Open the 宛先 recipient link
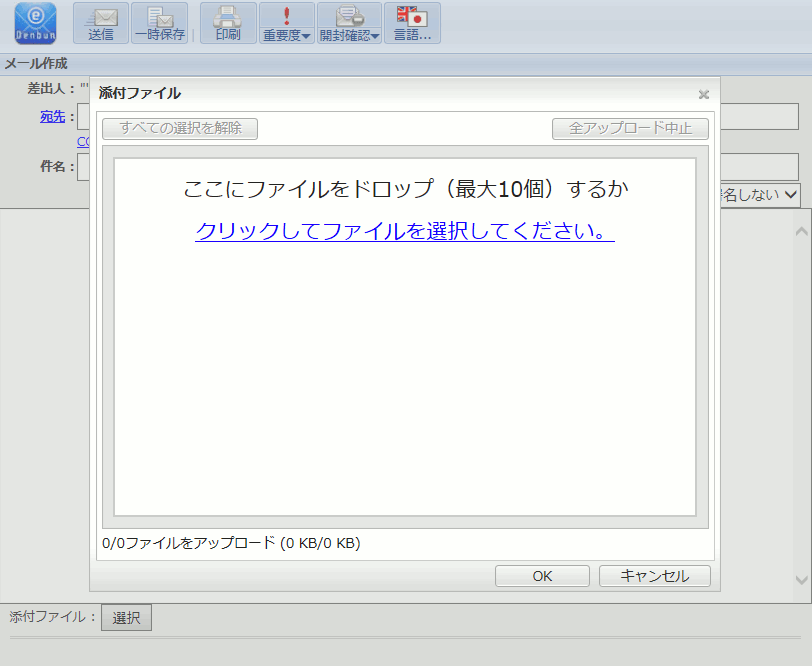This screenshot has height=666, width=812. 52,117
